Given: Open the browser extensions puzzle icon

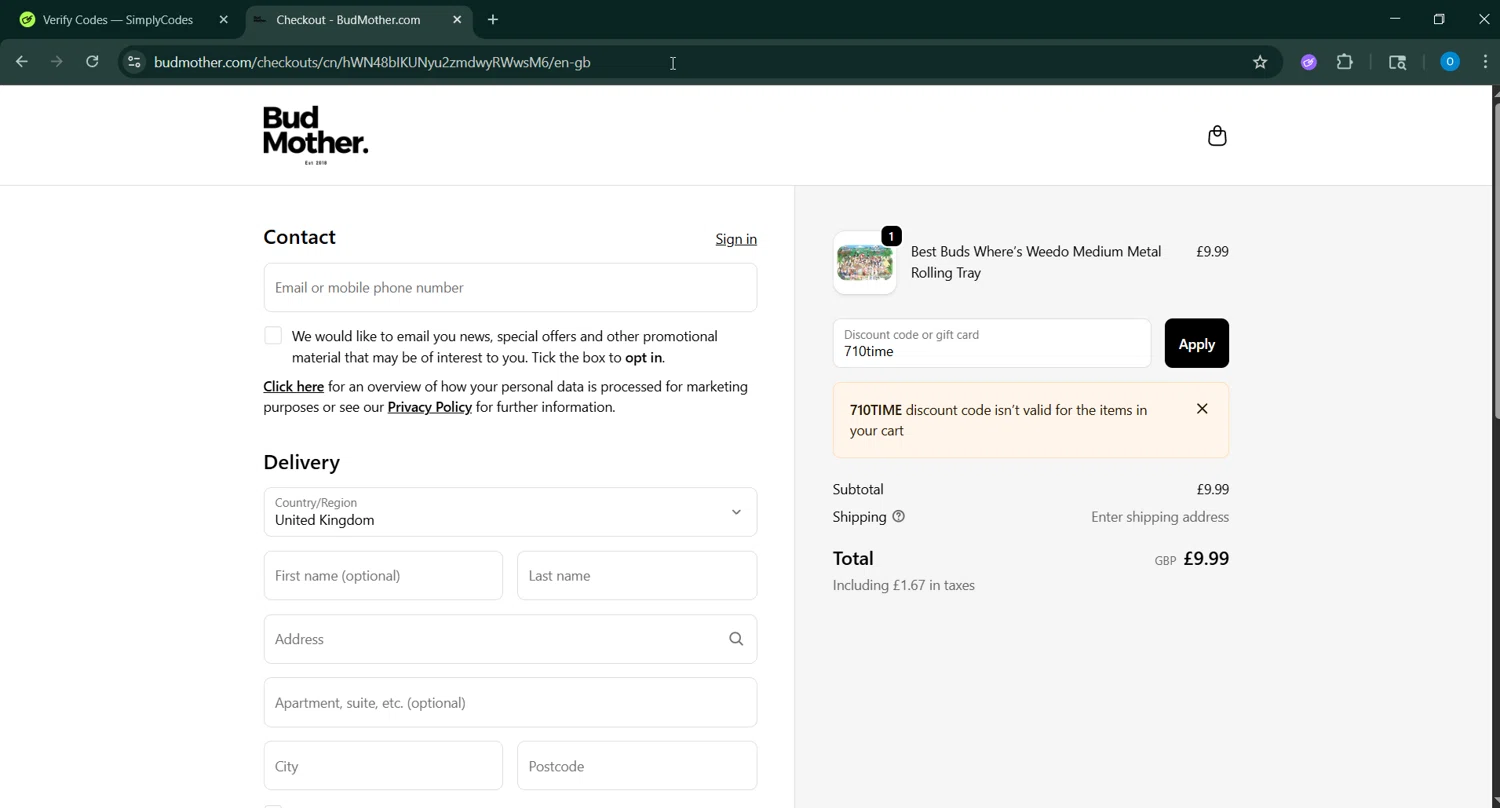Looking at the screenshot, I should tap(1345, 62).
